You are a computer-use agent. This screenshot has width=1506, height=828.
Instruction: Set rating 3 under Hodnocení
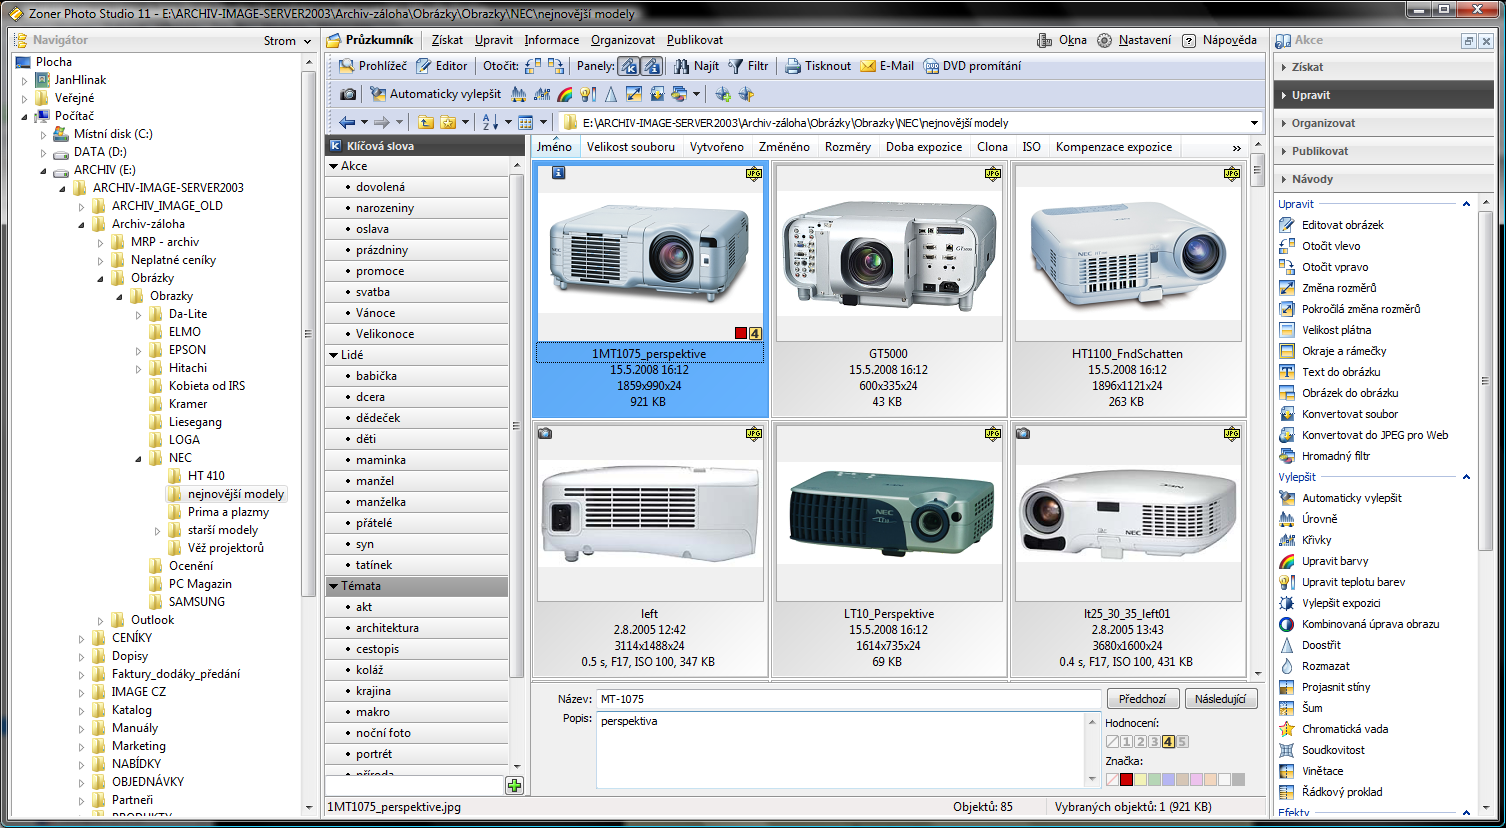[x=1154, y=742]
